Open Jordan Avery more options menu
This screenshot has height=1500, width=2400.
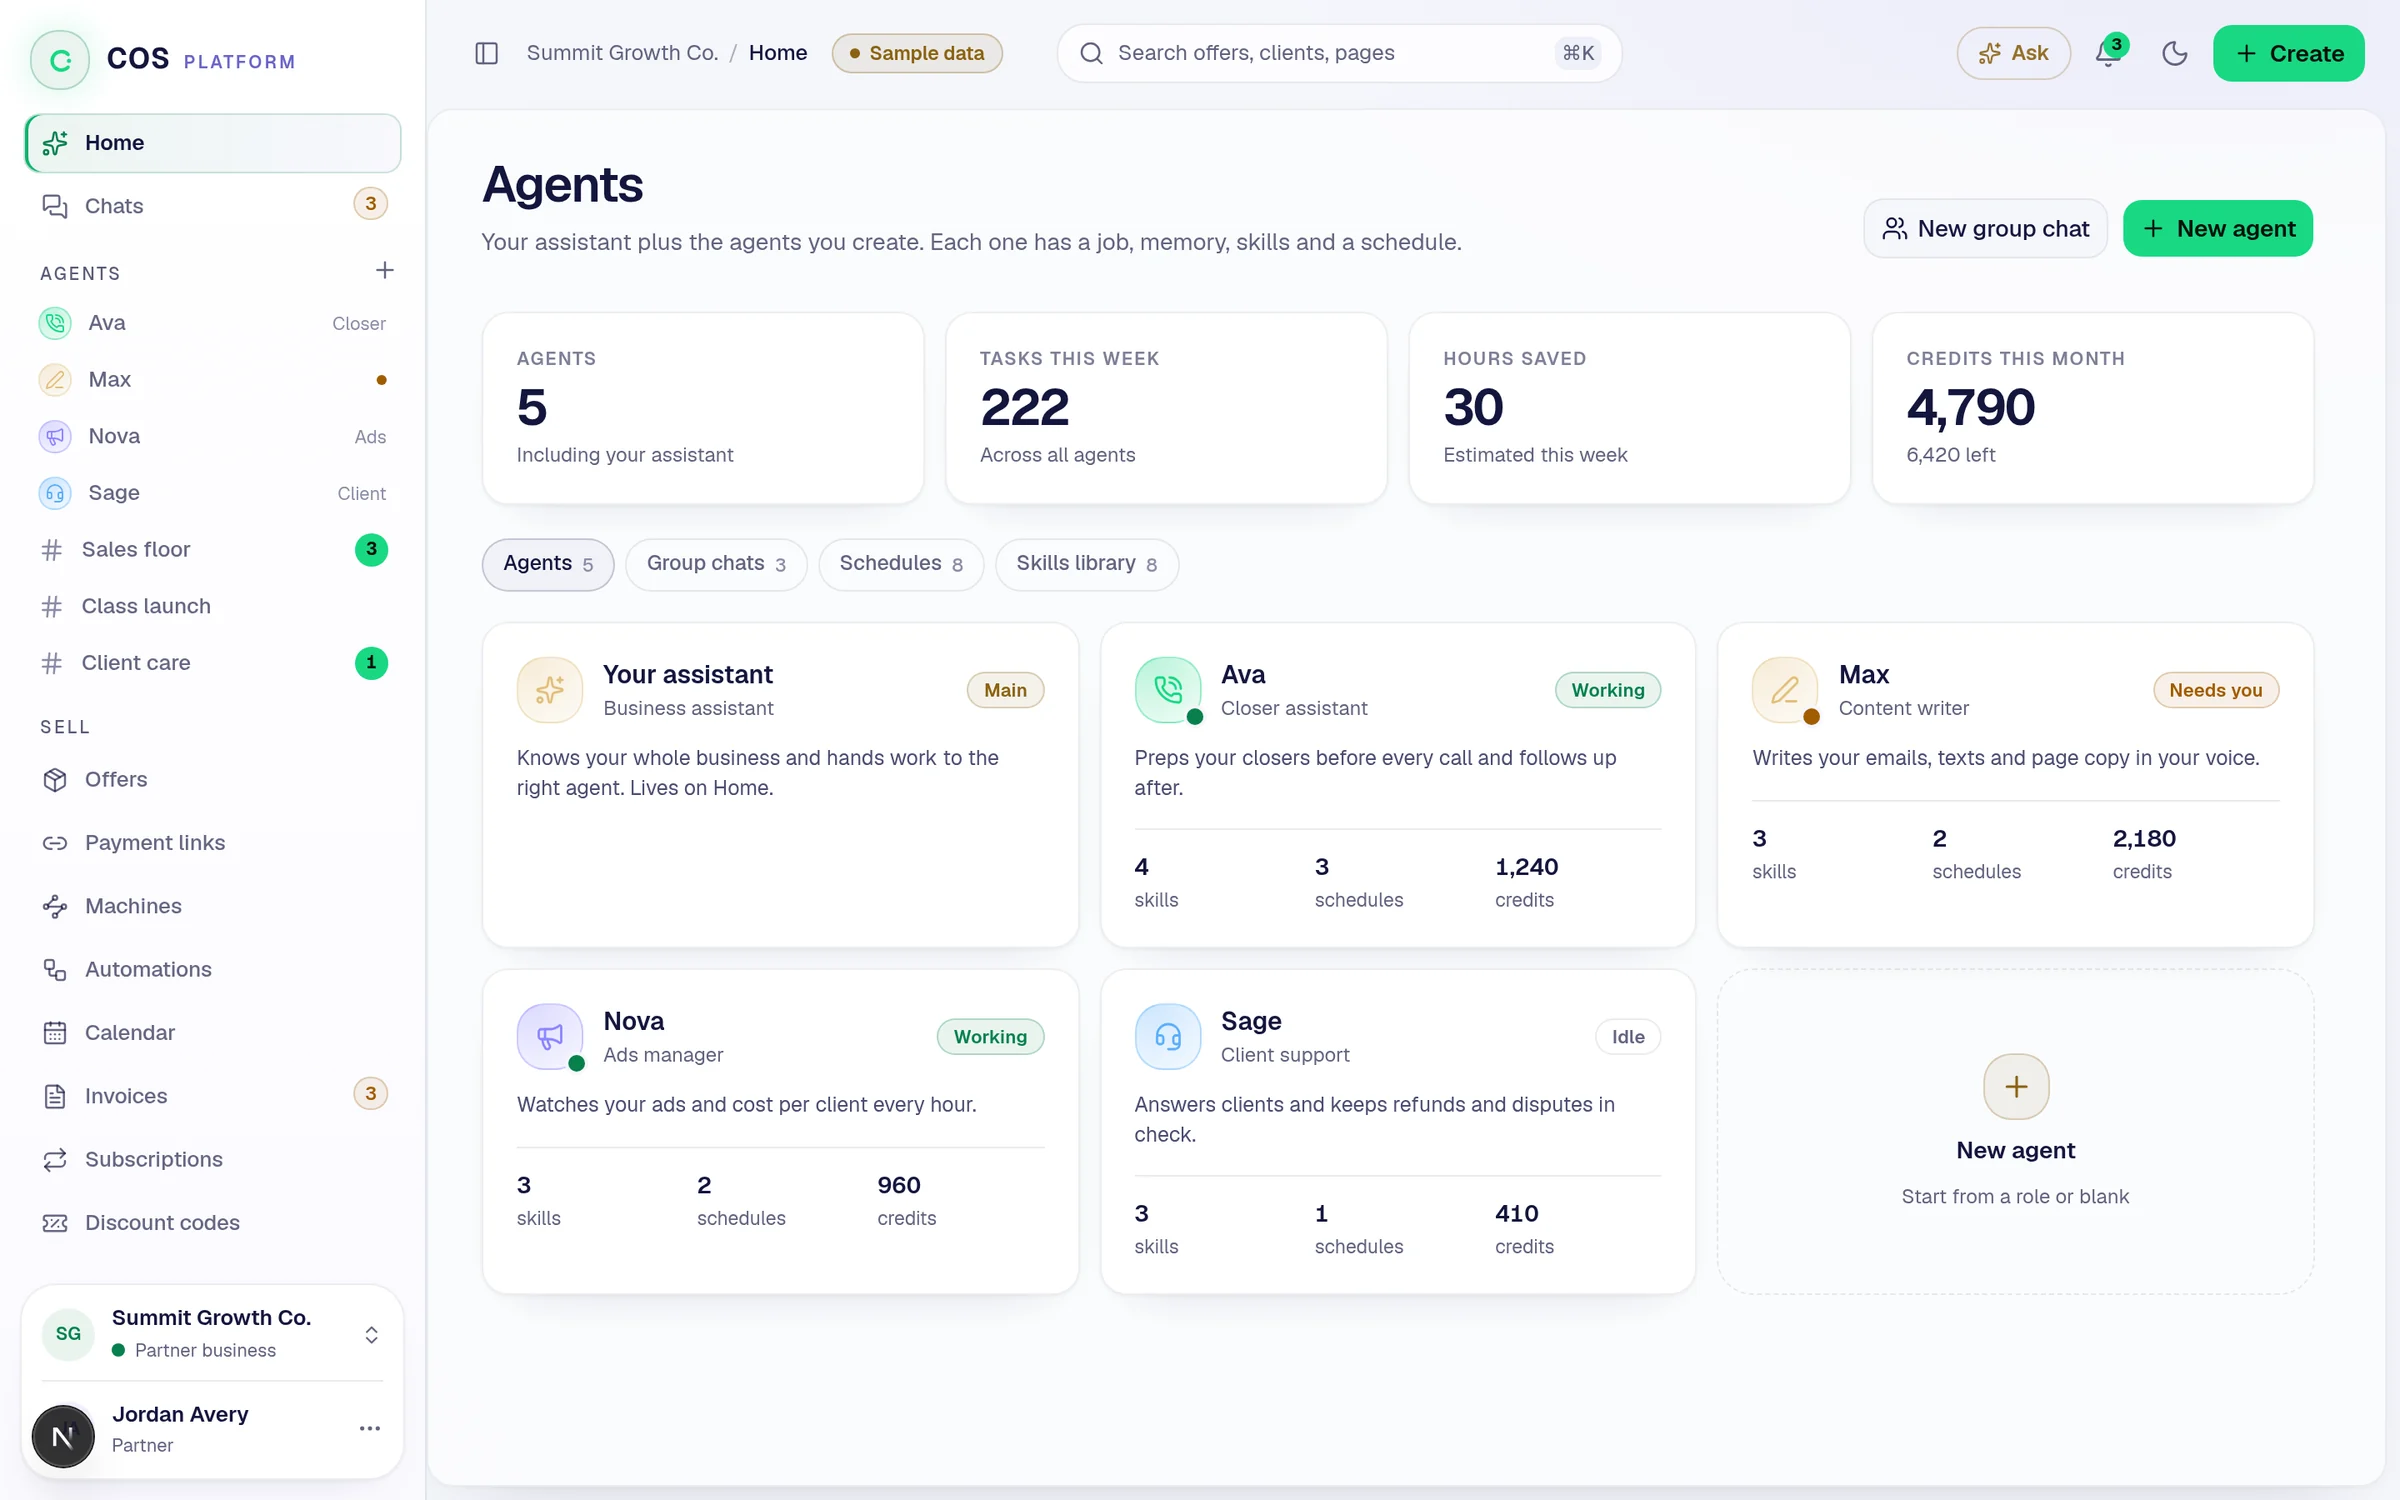coord(370,1428)
